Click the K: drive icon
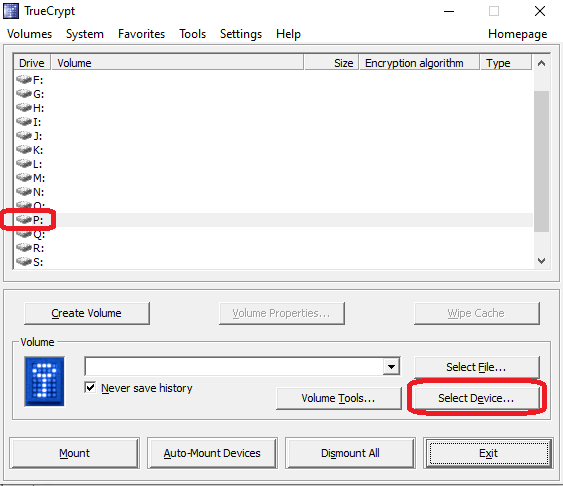The height and width of the screenshot is (486, 563). [24, 149]
